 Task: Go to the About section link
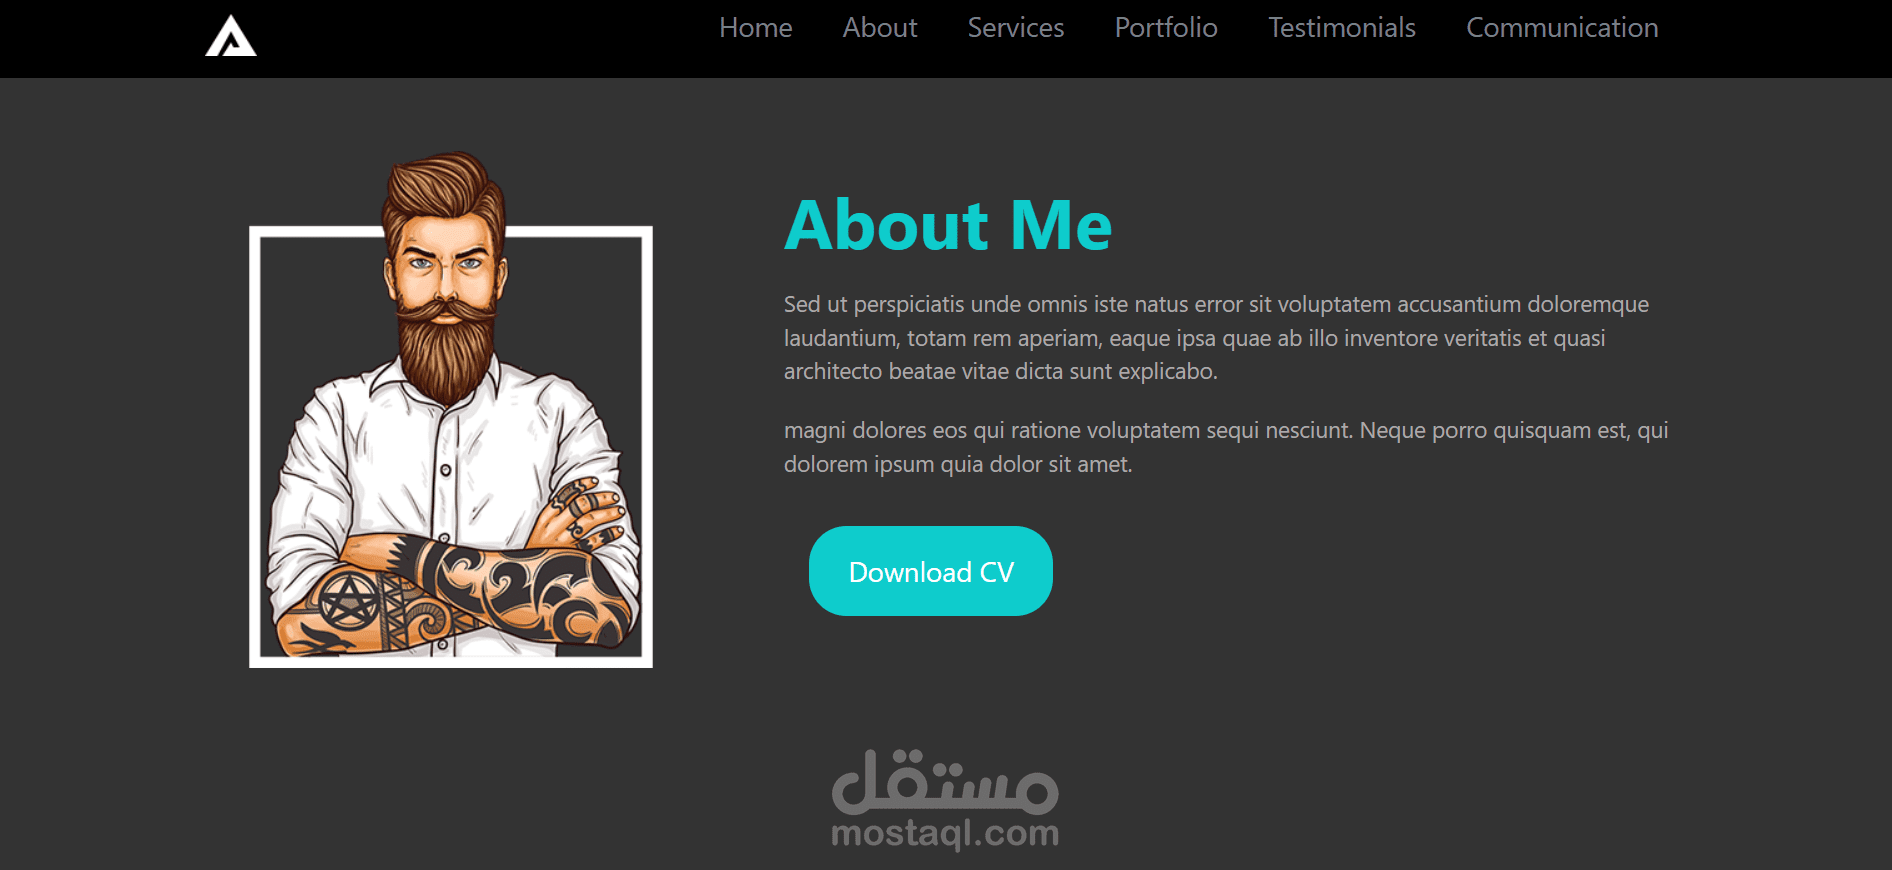click(880, 28)
